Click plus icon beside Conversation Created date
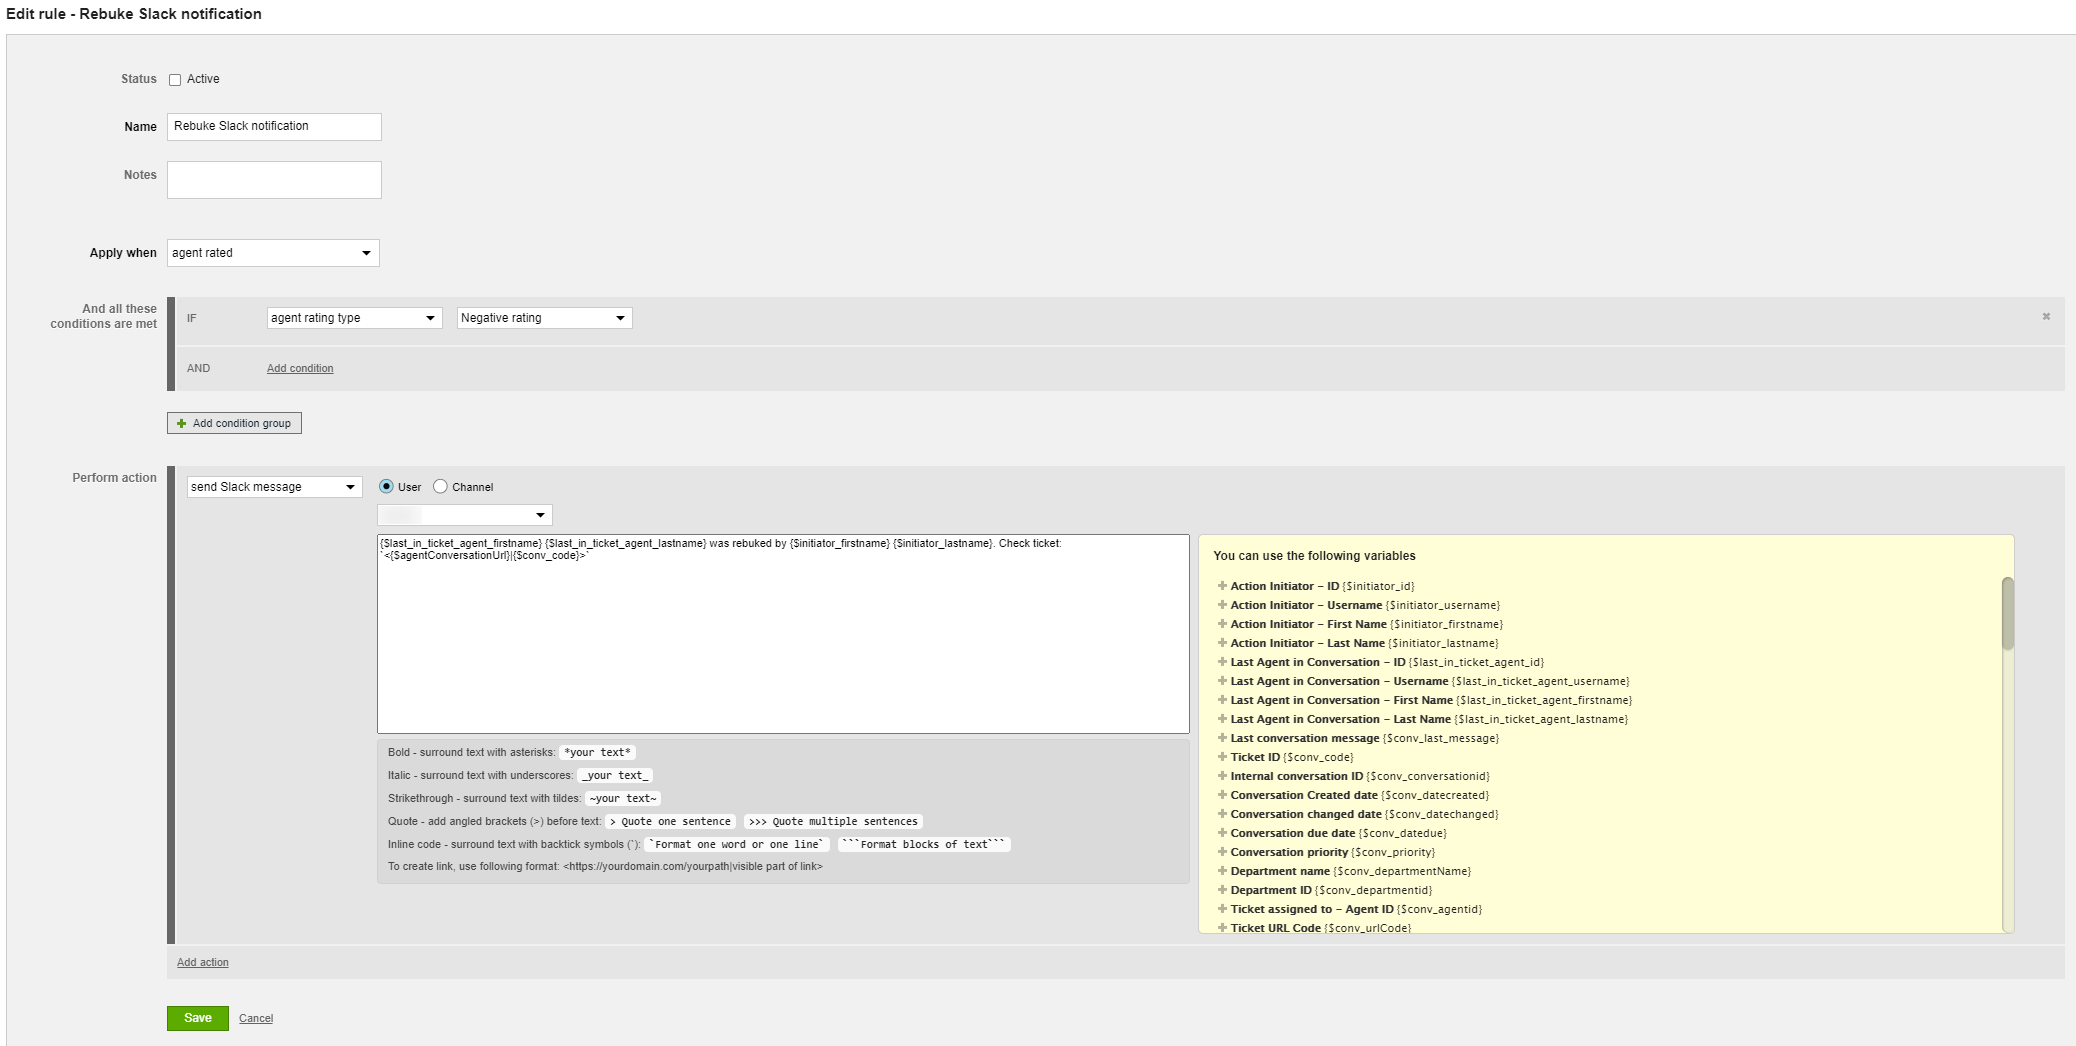 1222,795
